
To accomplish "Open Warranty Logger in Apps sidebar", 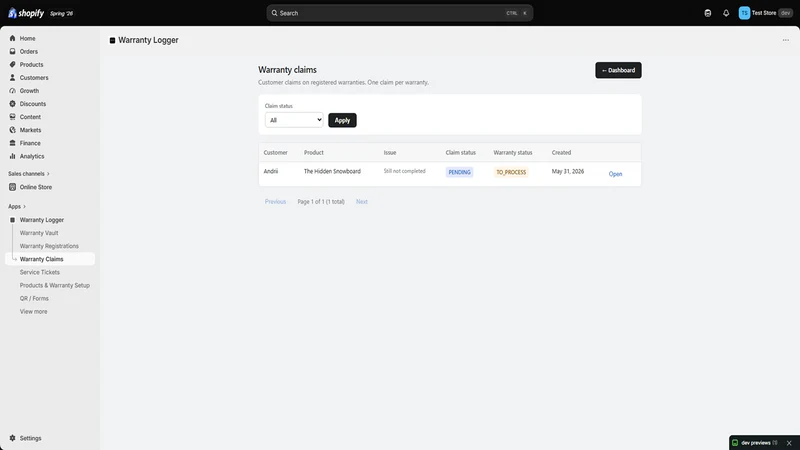I will [x=42, y=220].
